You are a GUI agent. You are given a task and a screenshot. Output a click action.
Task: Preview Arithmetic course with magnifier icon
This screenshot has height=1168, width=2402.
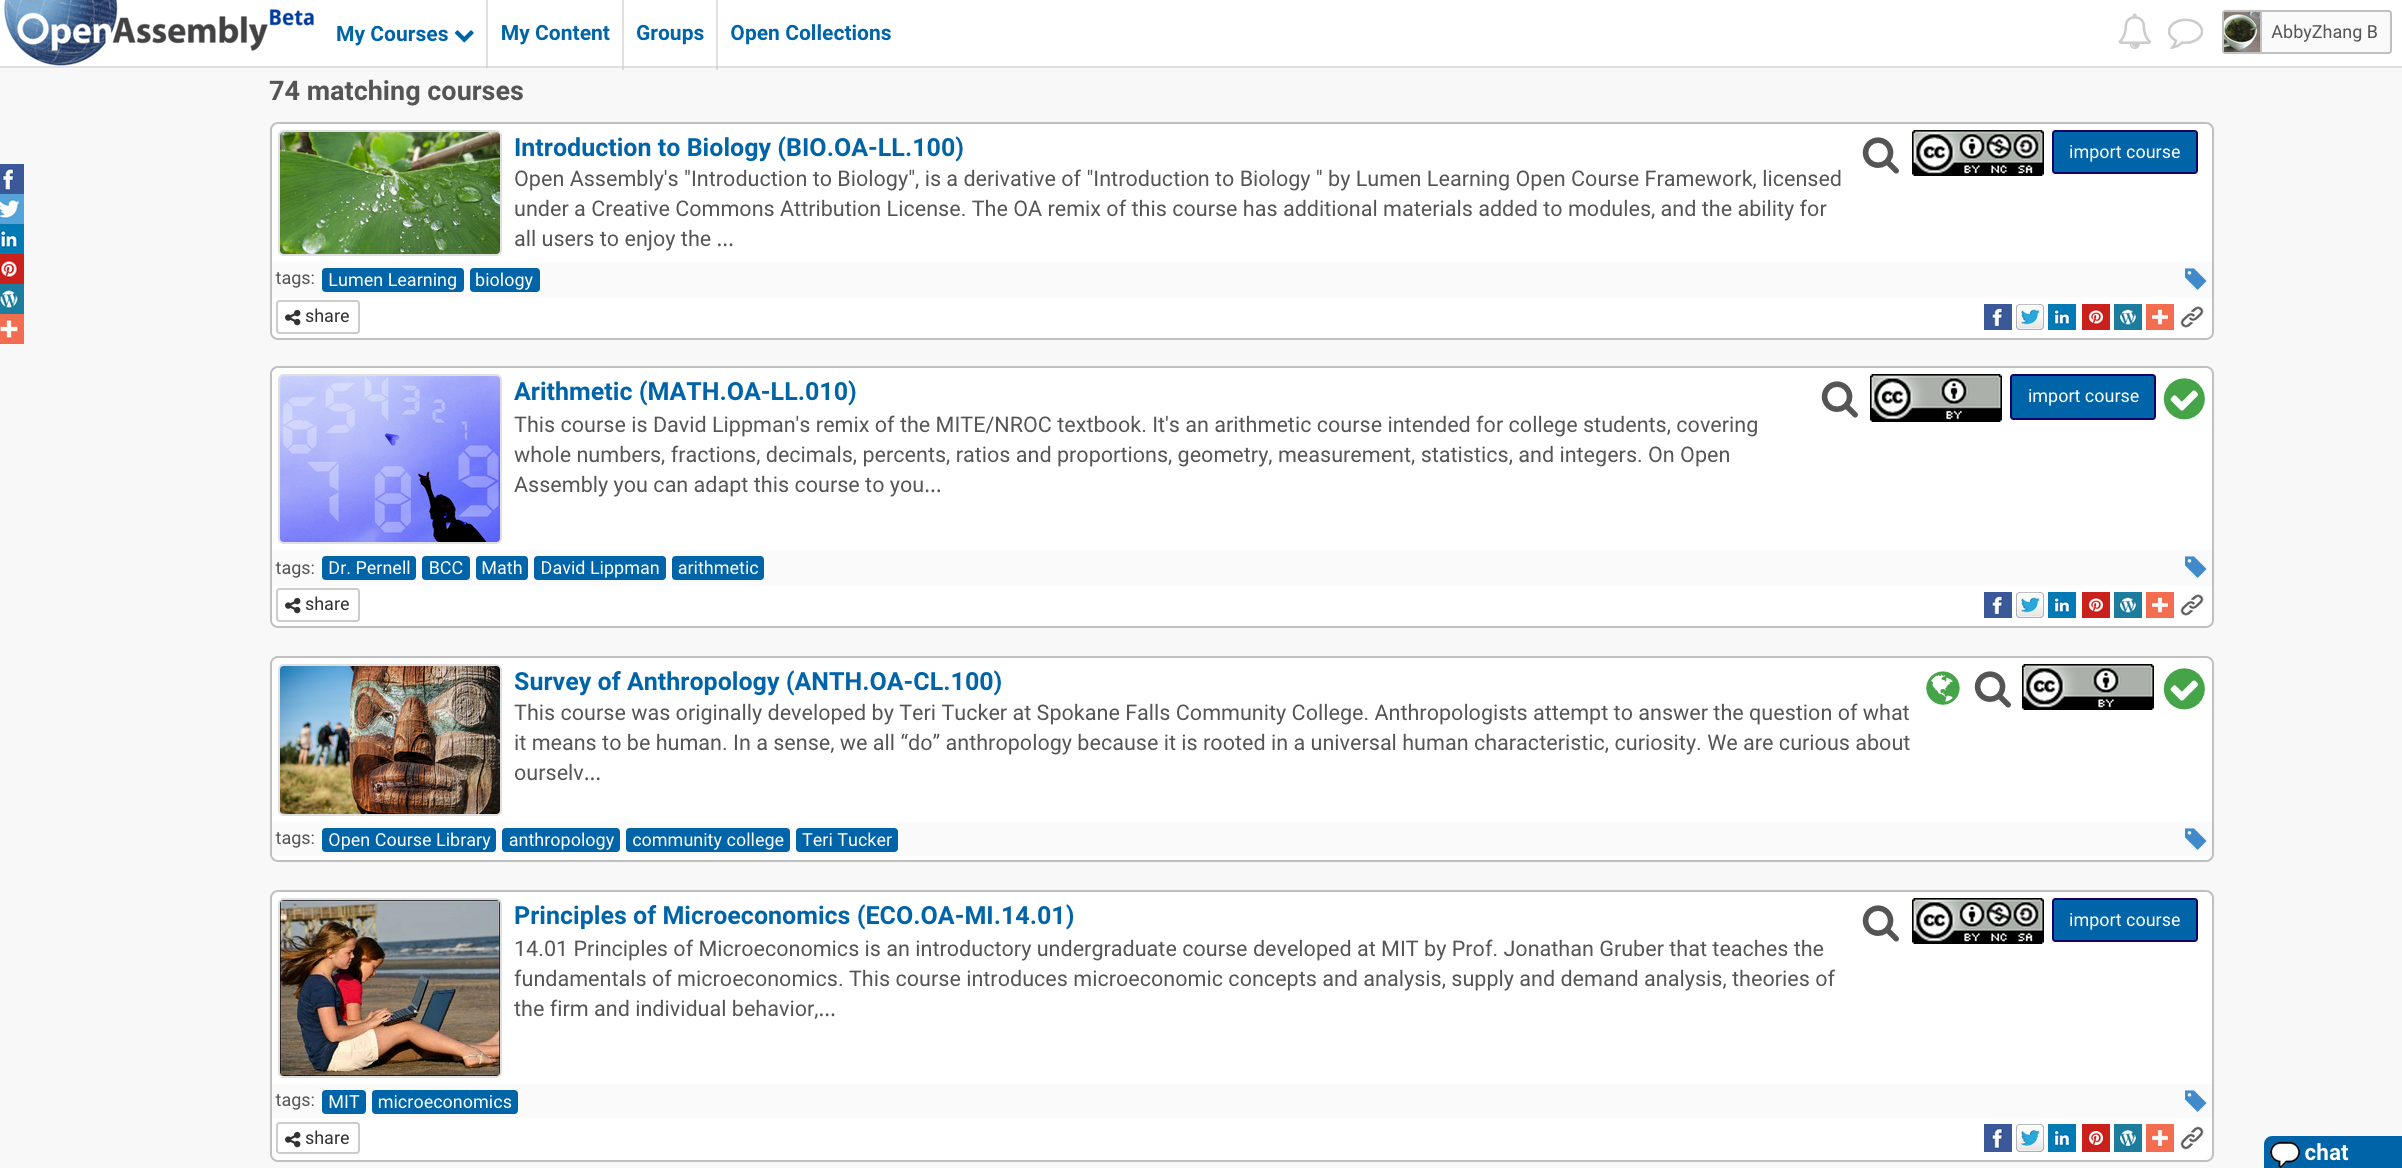pyautogui.click(x=1839, y=398)
